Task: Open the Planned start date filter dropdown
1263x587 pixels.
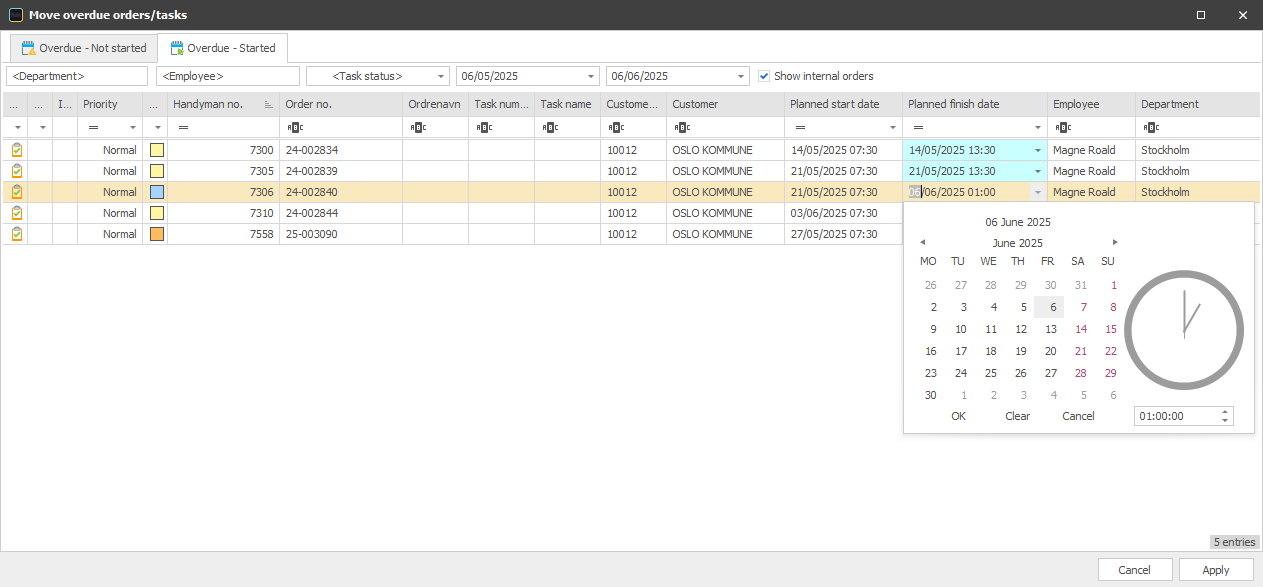Action: point(891,128)
